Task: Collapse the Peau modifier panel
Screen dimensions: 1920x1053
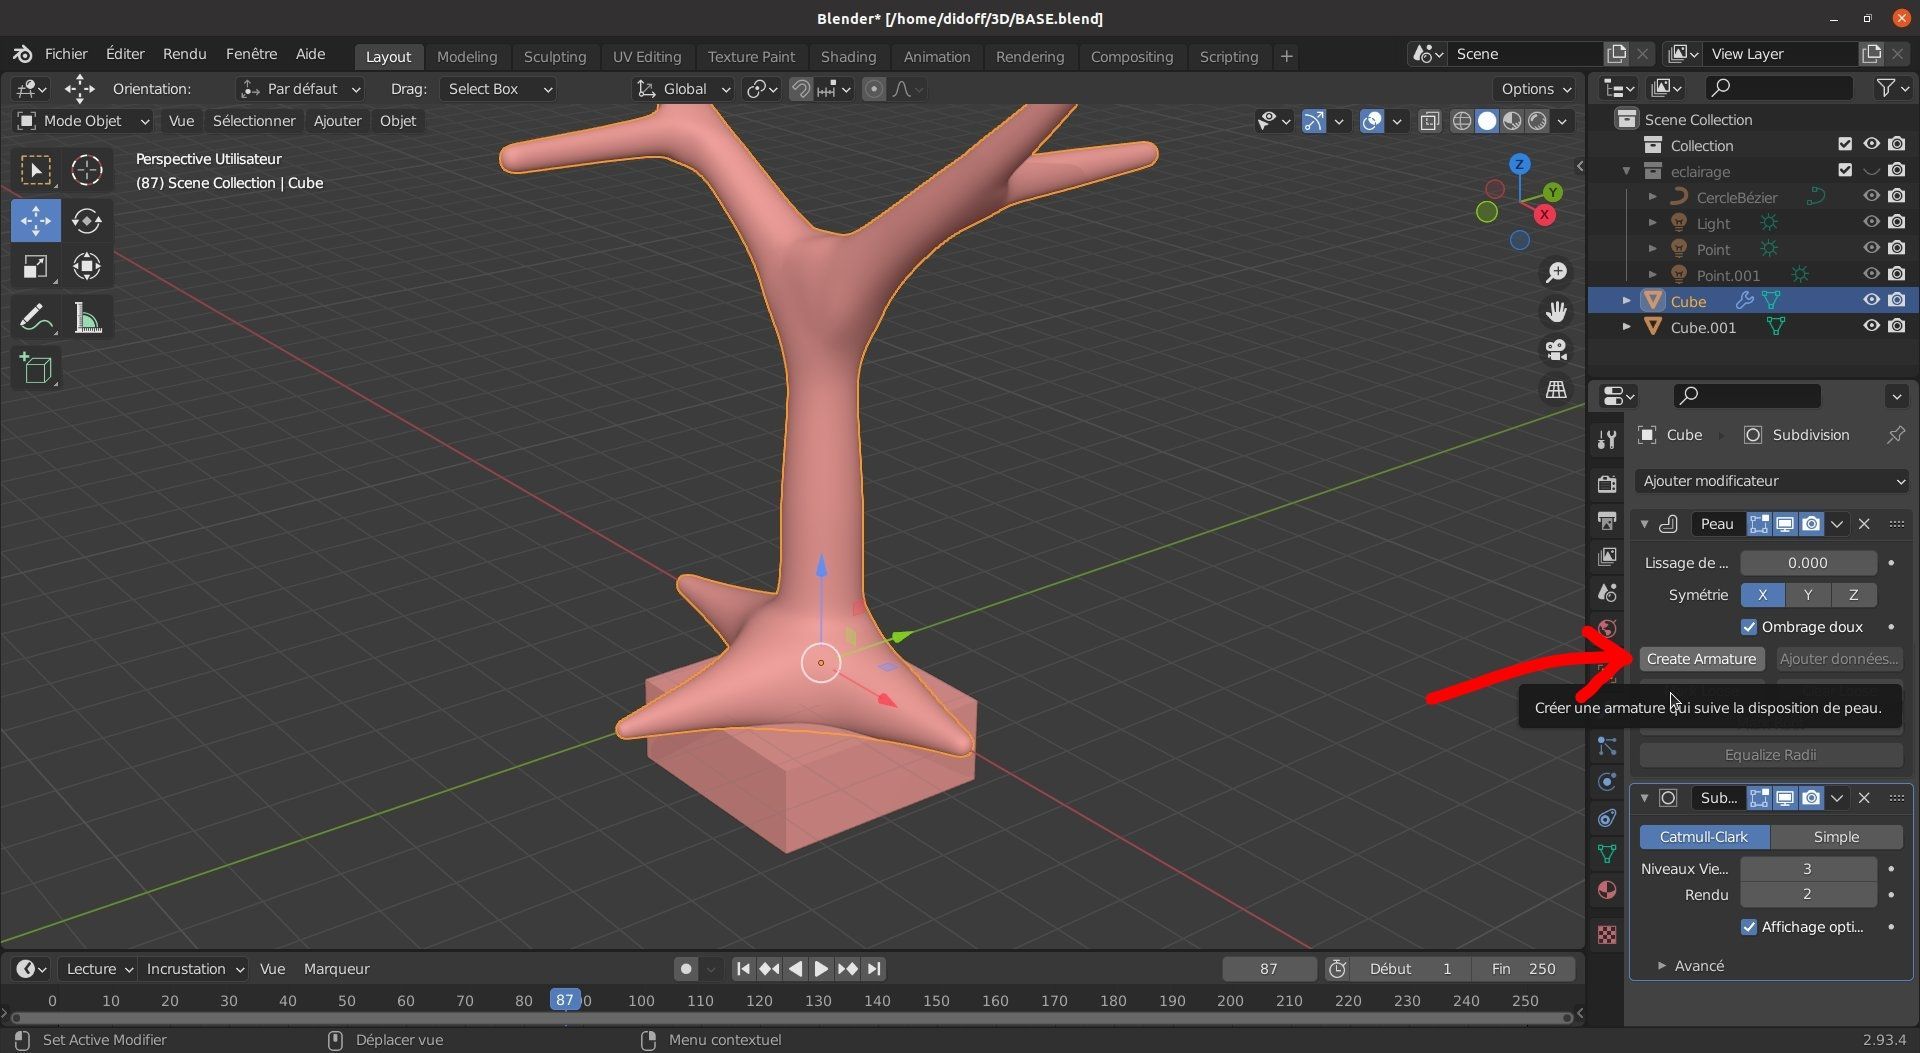Action: (1644, 524)
